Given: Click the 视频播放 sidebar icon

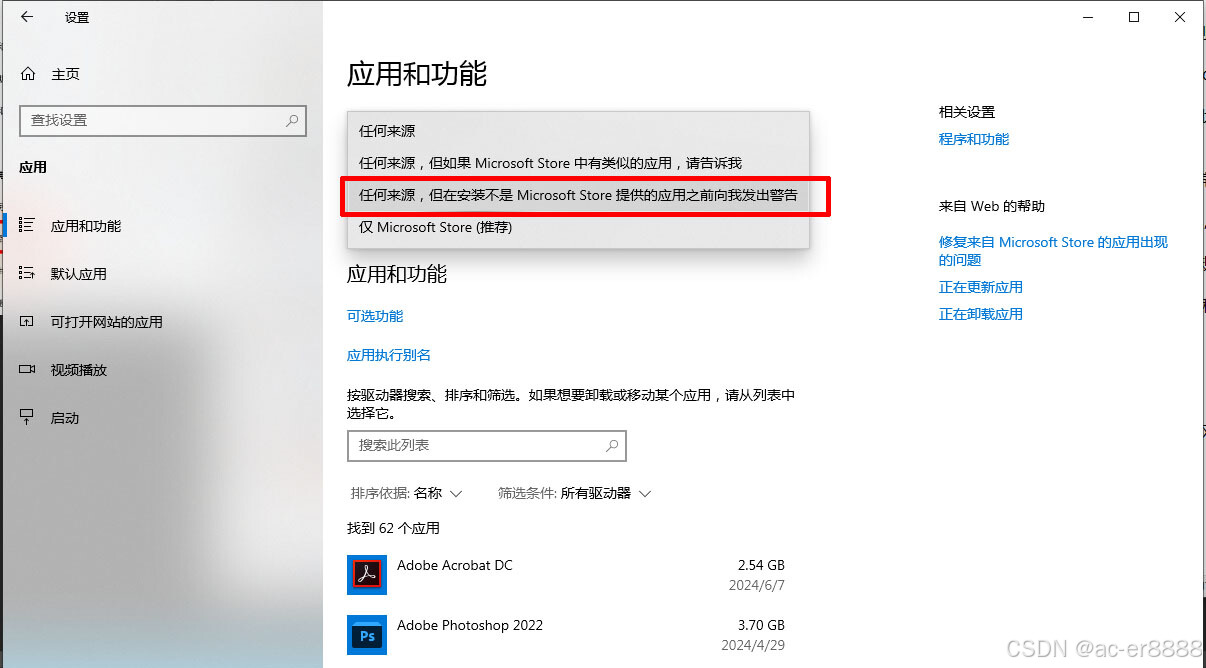Looking at the screenshot, I should 27,369.
